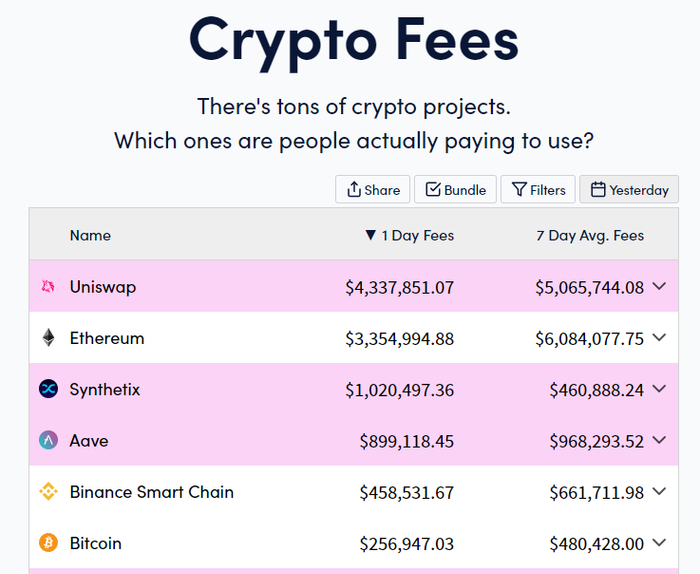The height and width of the screenshot is (574, 700).
Task: Select the Binance Smart Chain row name
Action: (152, 492)
